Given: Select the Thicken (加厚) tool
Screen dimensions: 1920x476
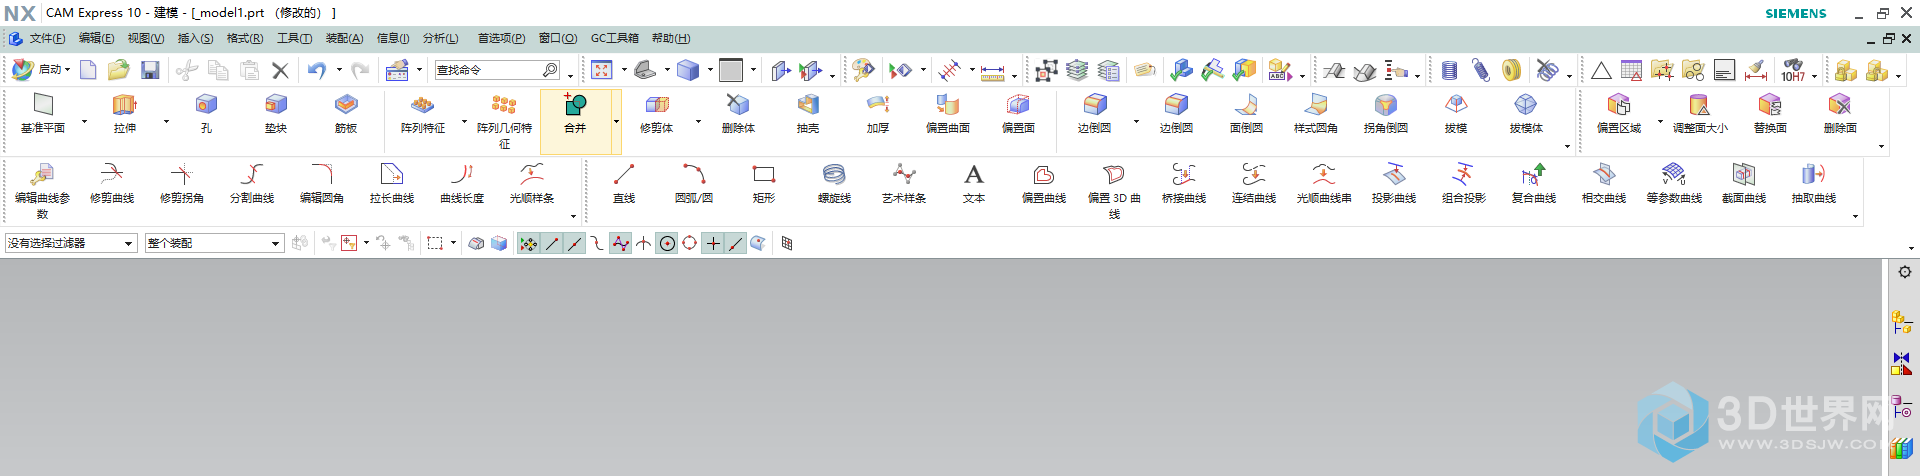Looking at the screenshot, I should tap(878, 113).
